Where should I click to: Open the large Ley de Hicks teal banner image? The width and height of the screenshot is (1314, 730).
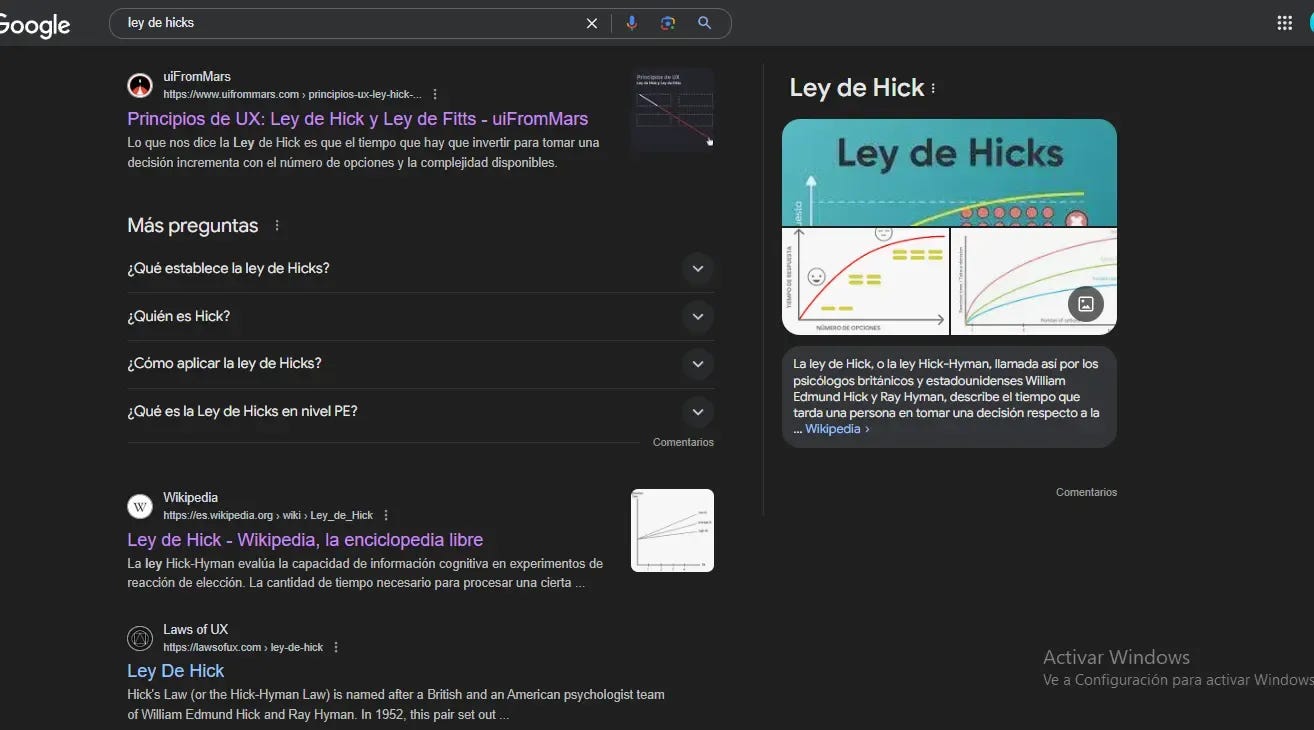pos(949,172)
